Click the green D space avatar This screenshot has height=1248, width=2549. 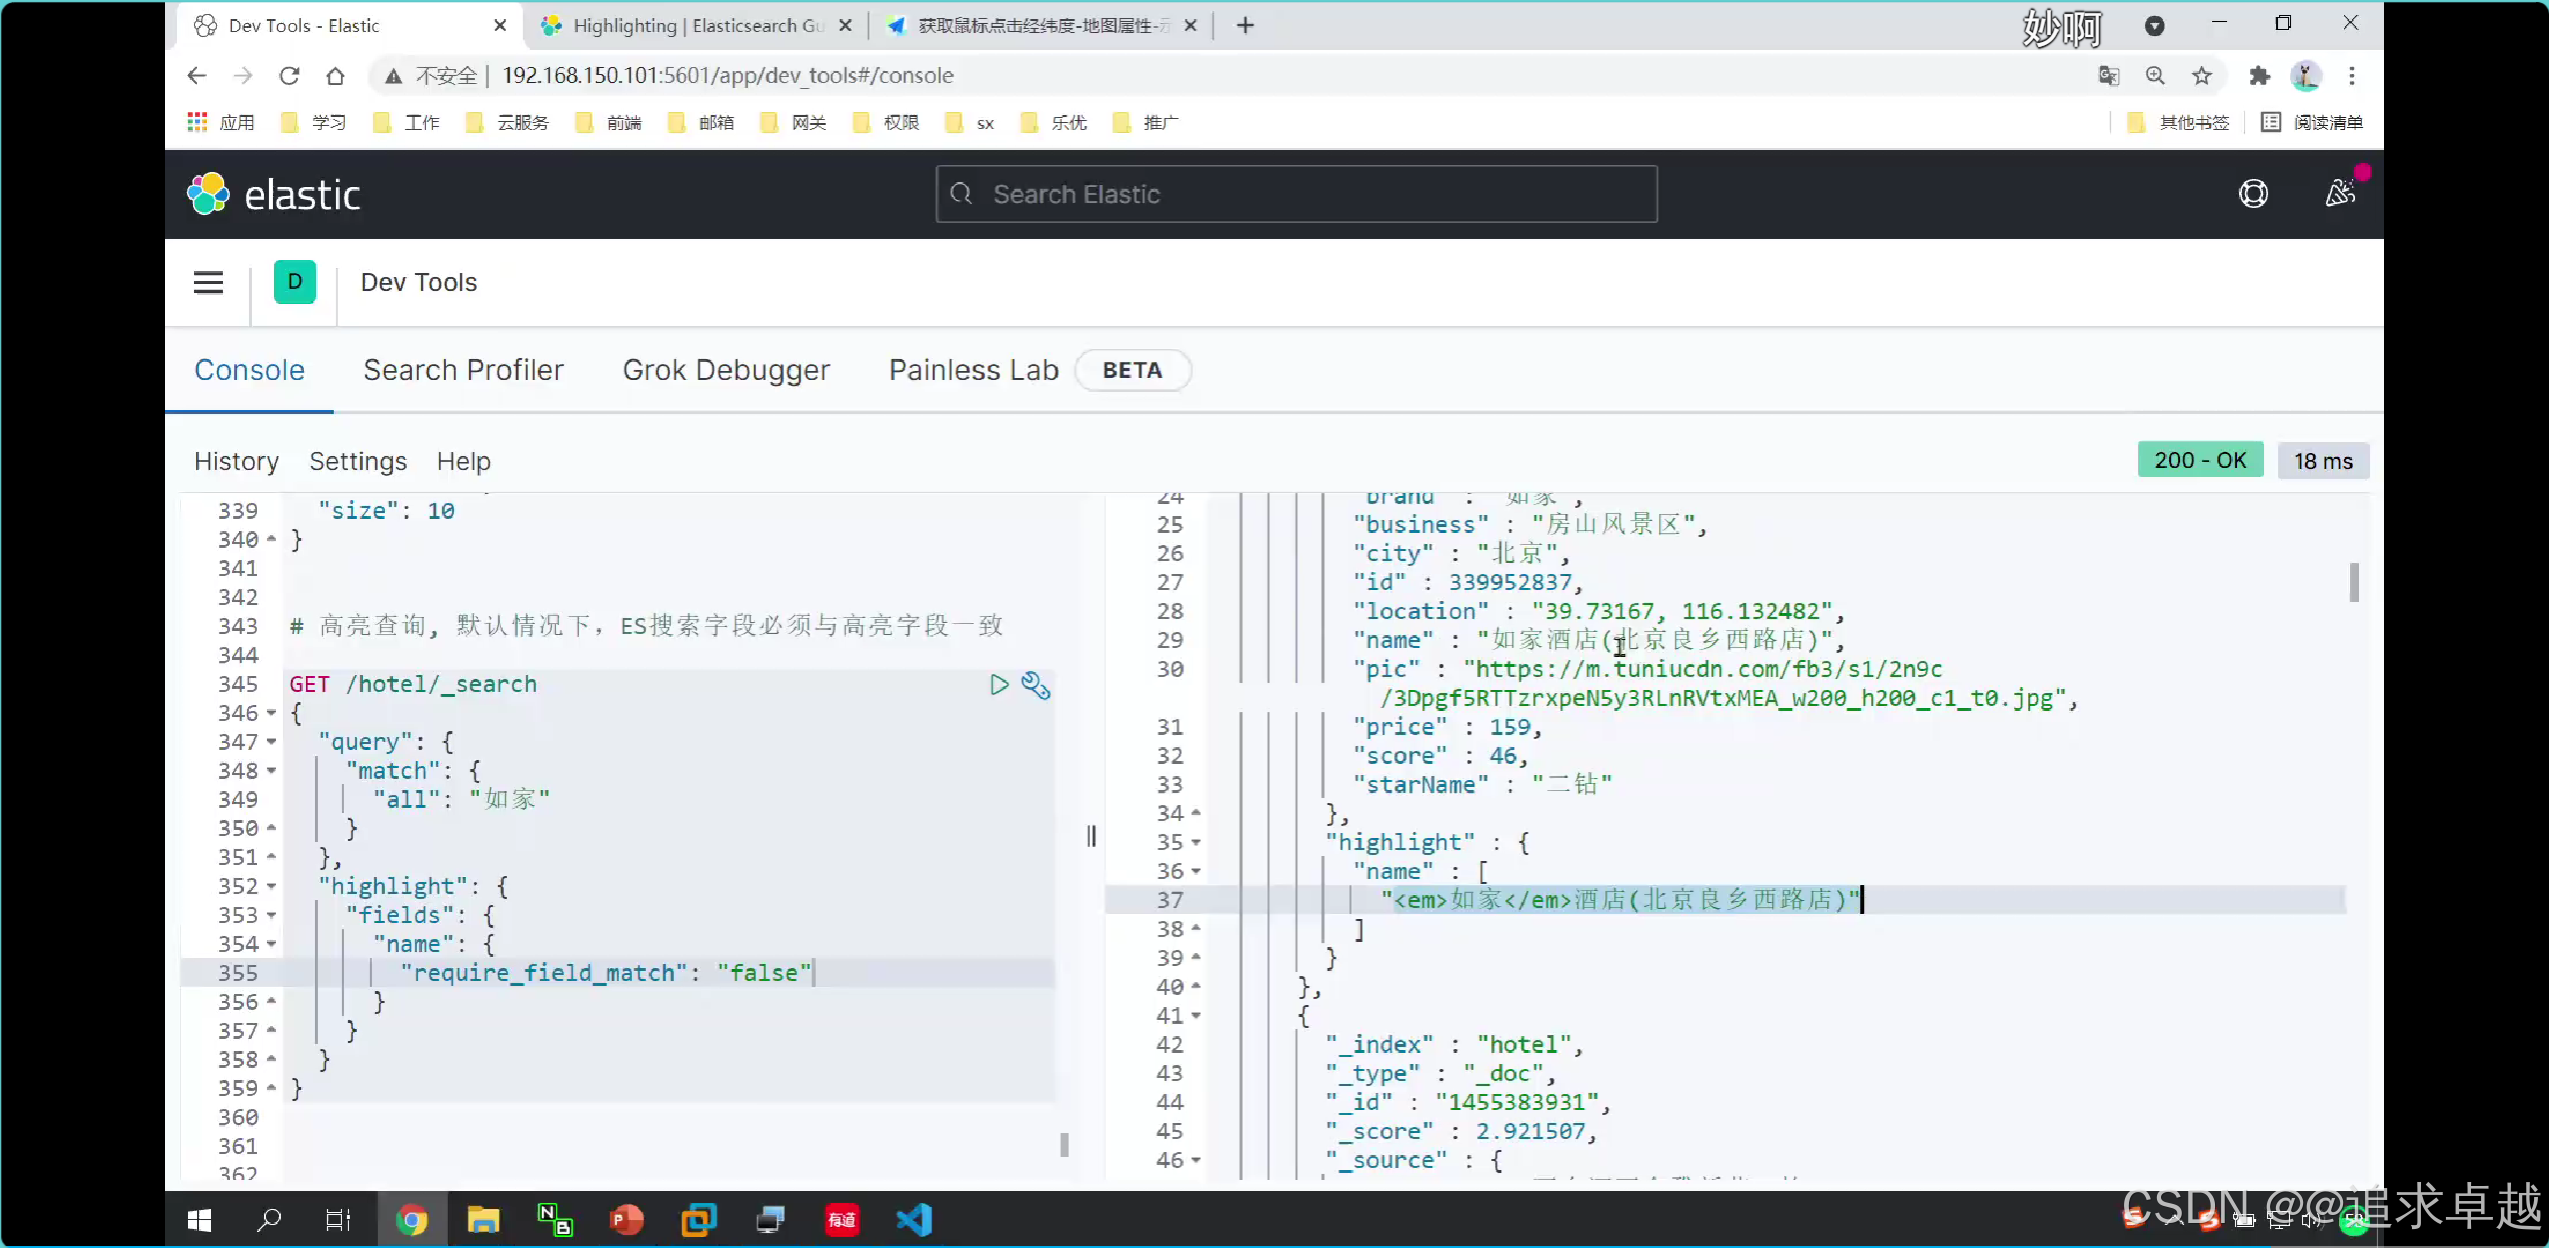pyautogui.click(x=294, y=282)
